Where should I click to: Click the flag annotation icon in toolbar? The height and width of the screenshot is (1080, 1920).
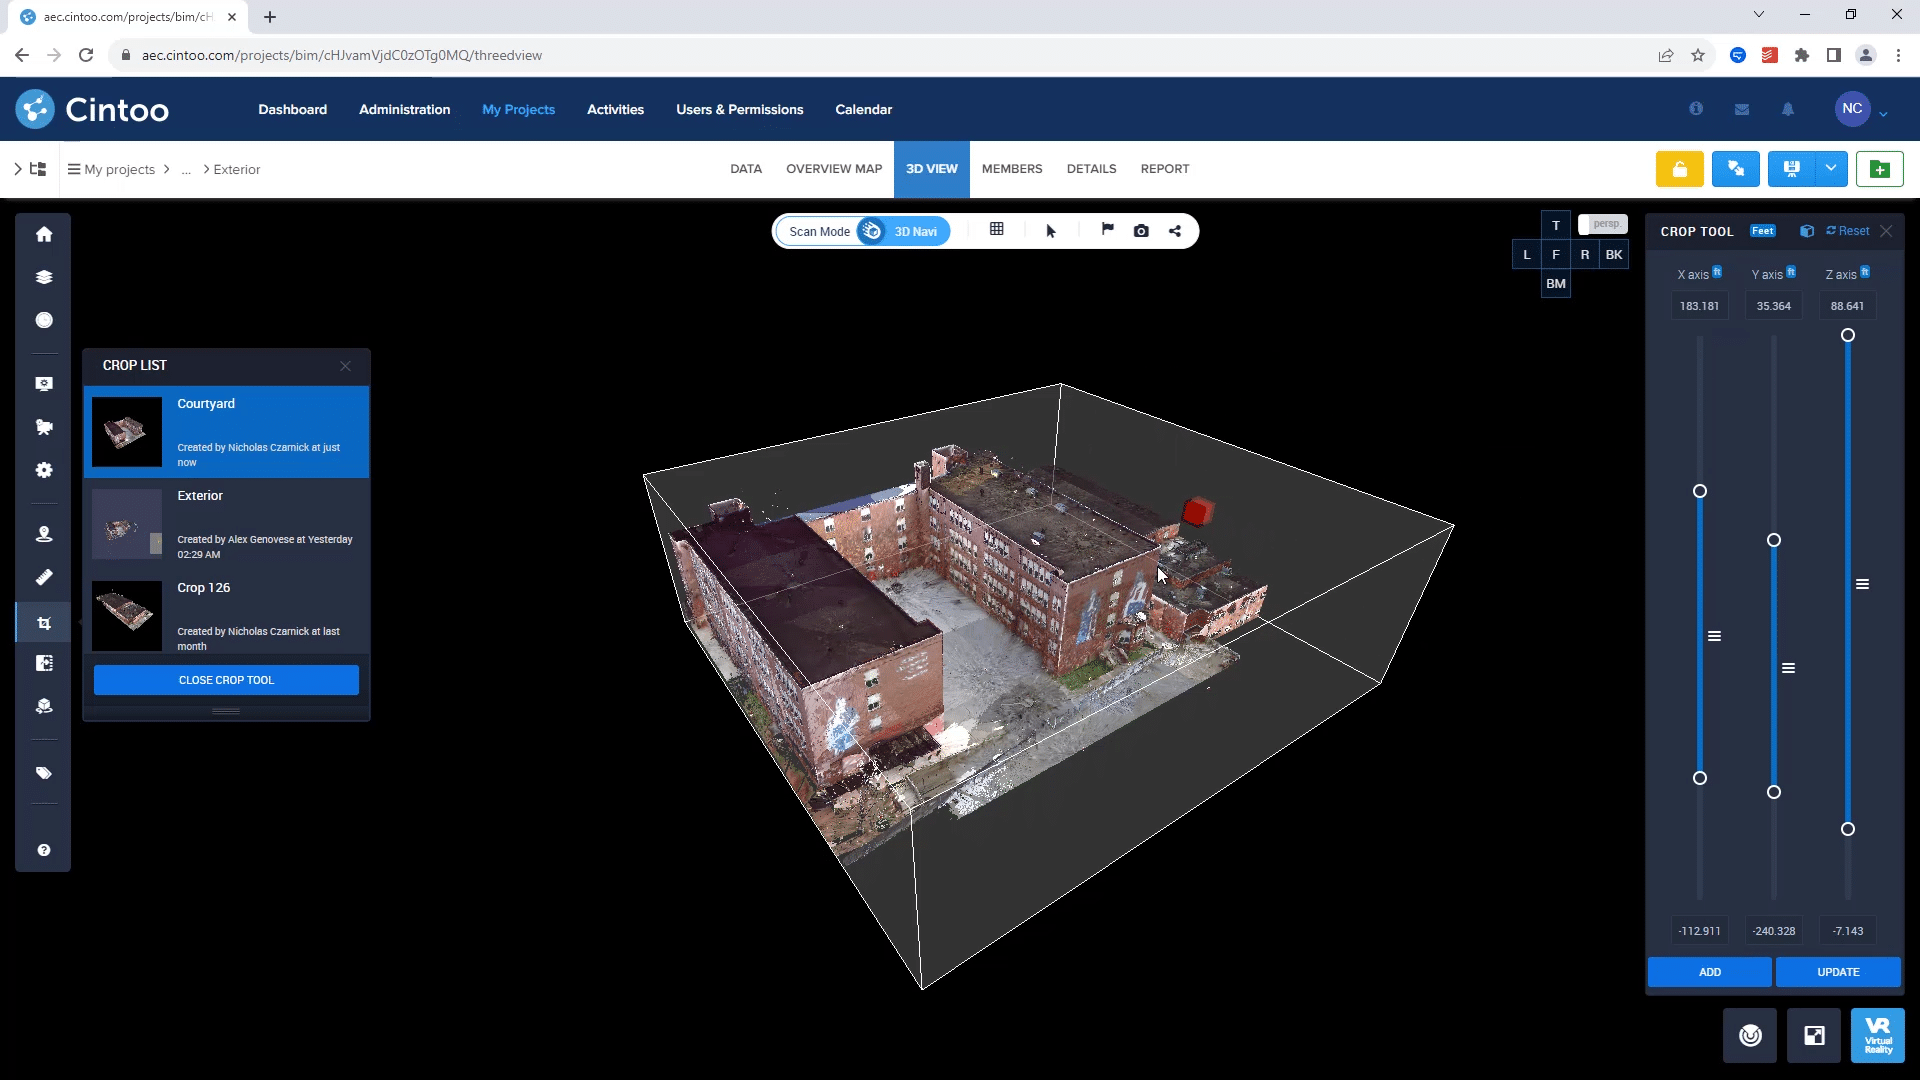pyautogui.click(x=1107, y=230)
